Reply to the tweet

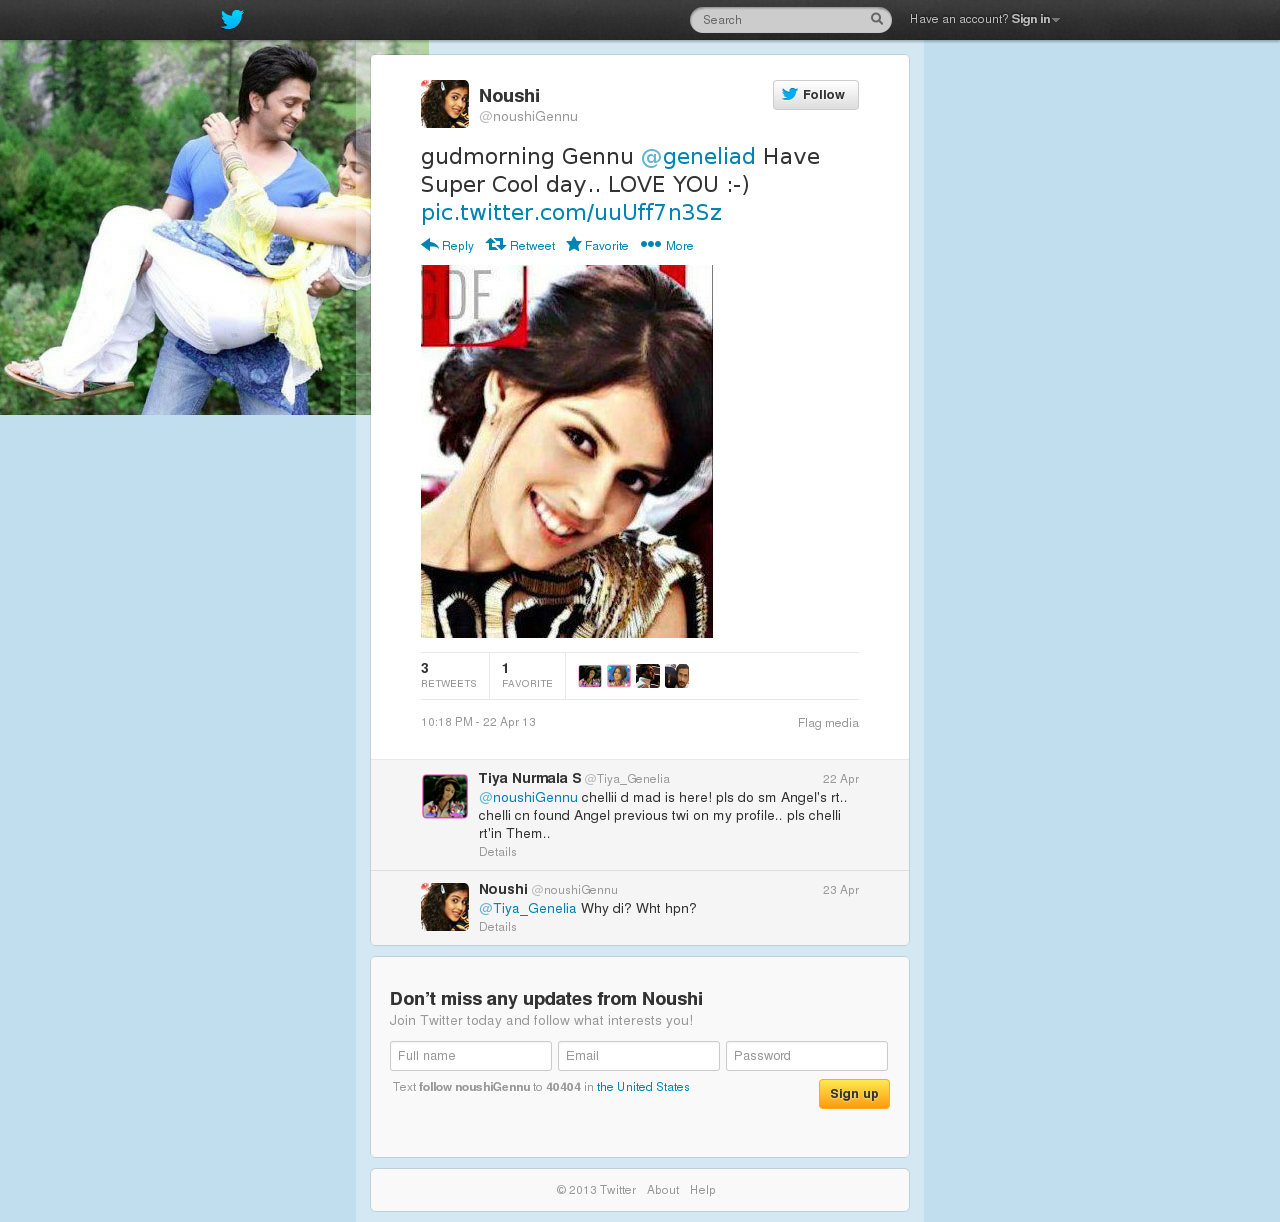point(447,246)
